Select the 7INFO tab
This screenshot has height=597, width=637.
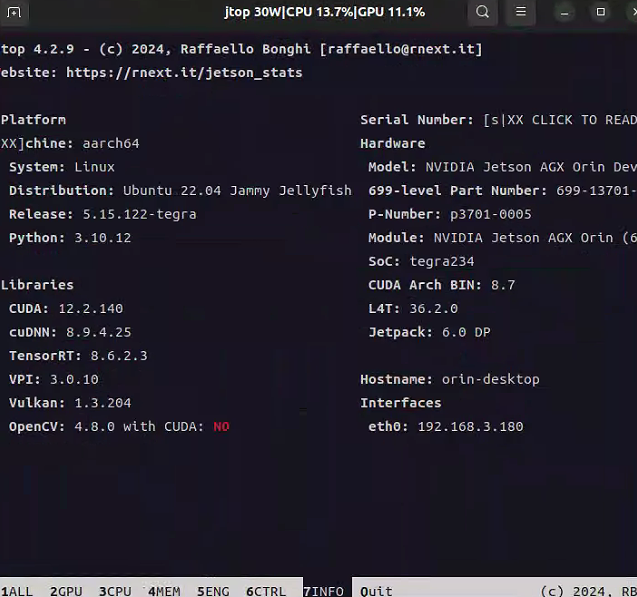coord(323,591)
